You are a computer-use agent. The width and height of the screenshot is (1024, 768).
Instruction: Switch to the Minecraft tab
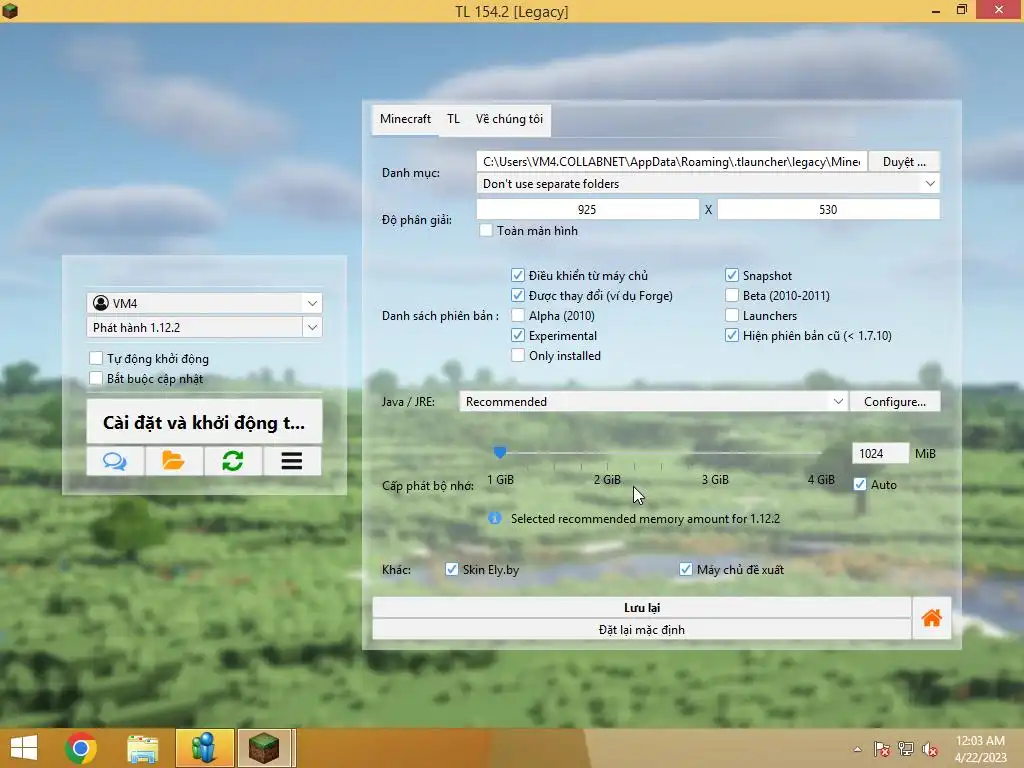[x=405, y=119]
